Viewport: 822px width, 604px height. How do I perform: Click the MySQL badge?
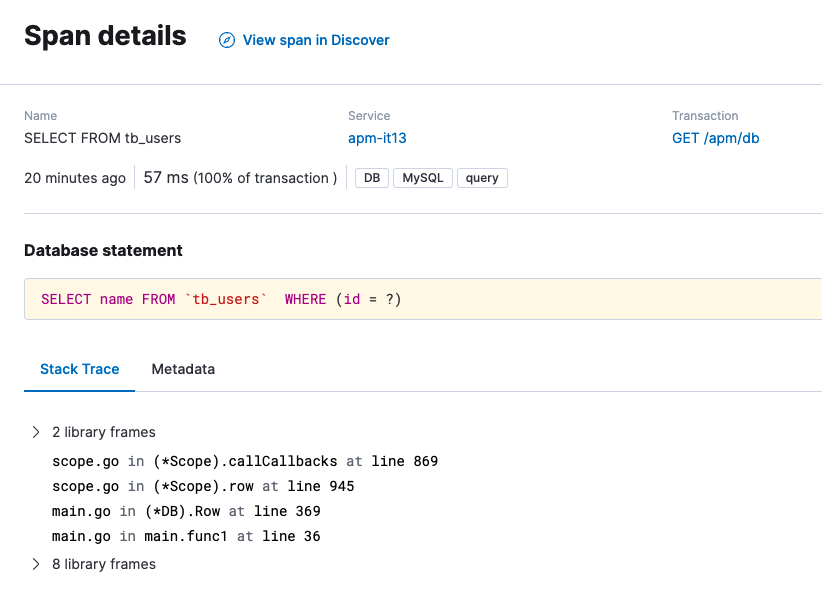(423, 178)
